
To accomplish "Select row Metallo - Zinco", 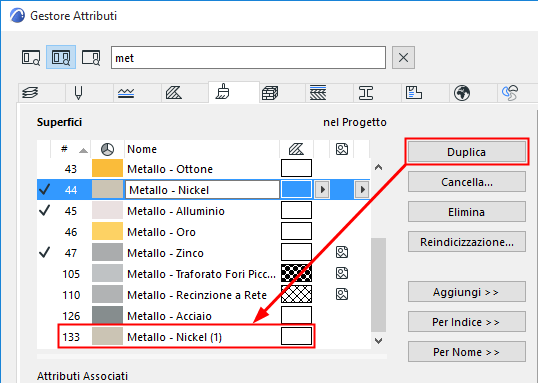I will click(x=203, y=253).
